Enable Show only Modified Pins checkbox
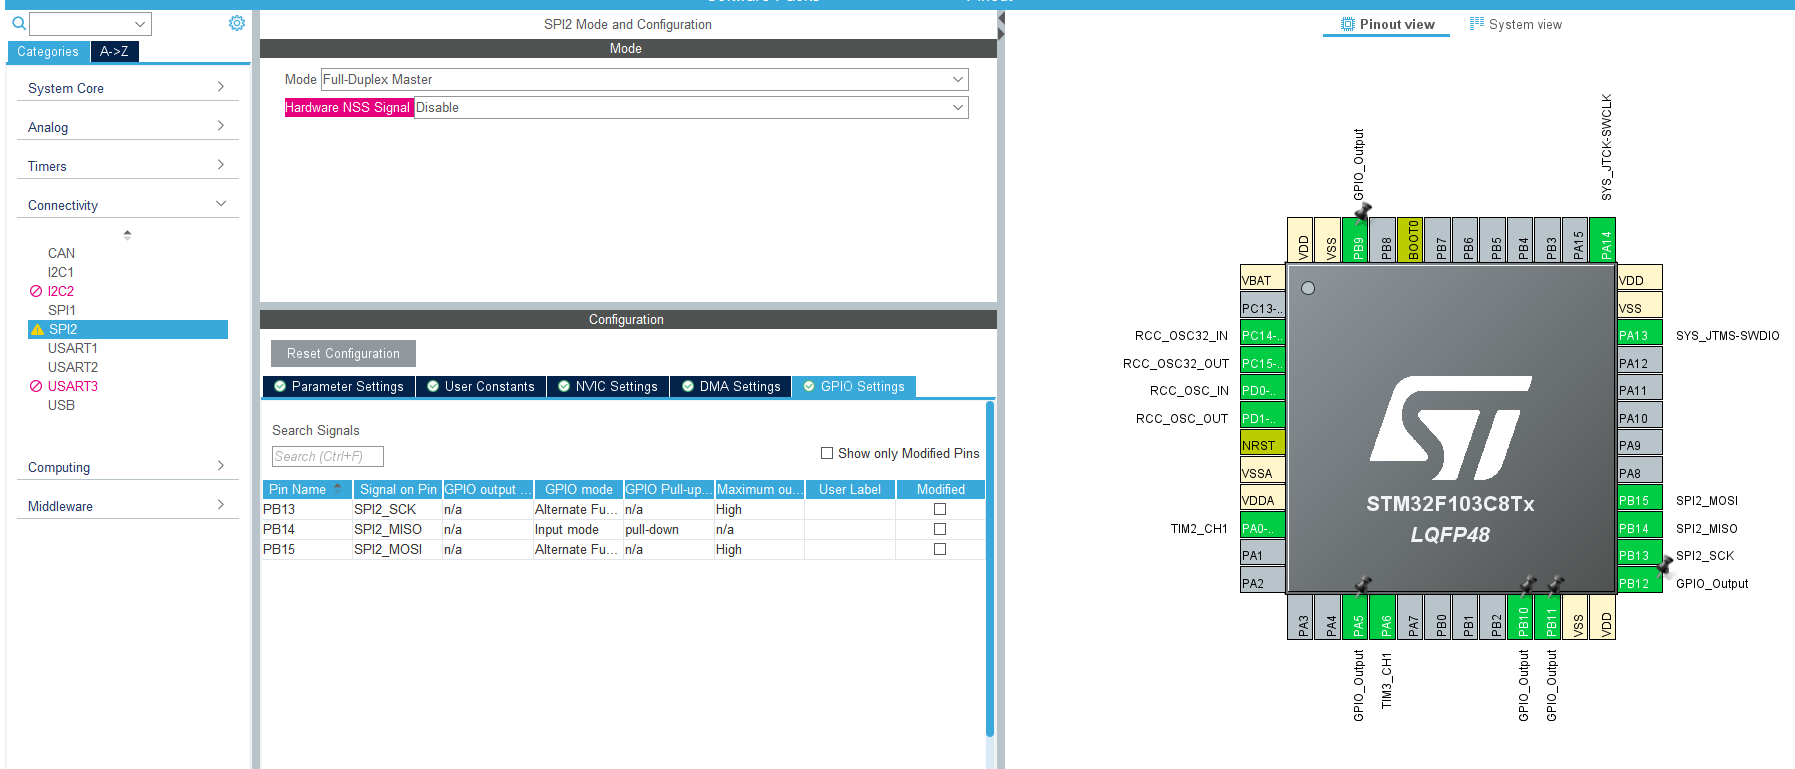Screen dimensions: 1795x769 (827, 453)
